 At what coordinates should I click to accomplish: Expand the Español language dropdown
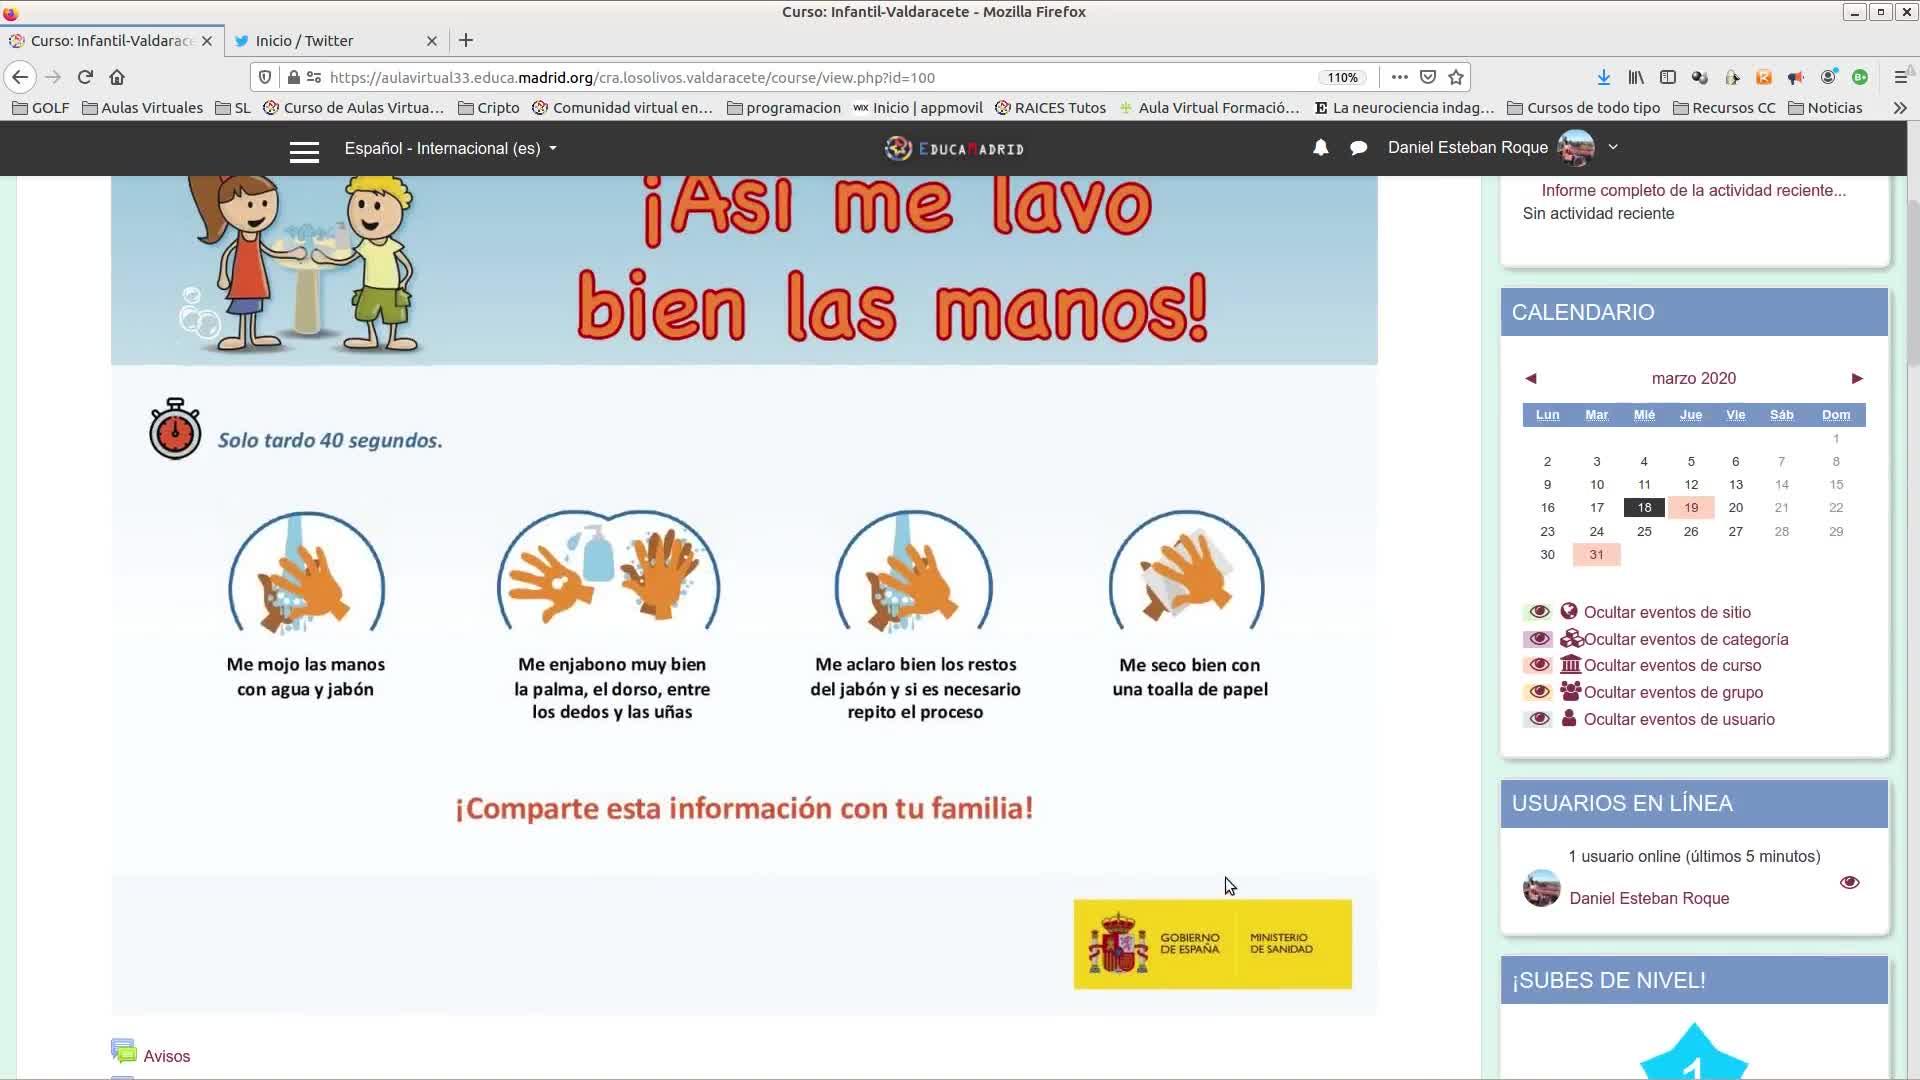tap(450, 148)
